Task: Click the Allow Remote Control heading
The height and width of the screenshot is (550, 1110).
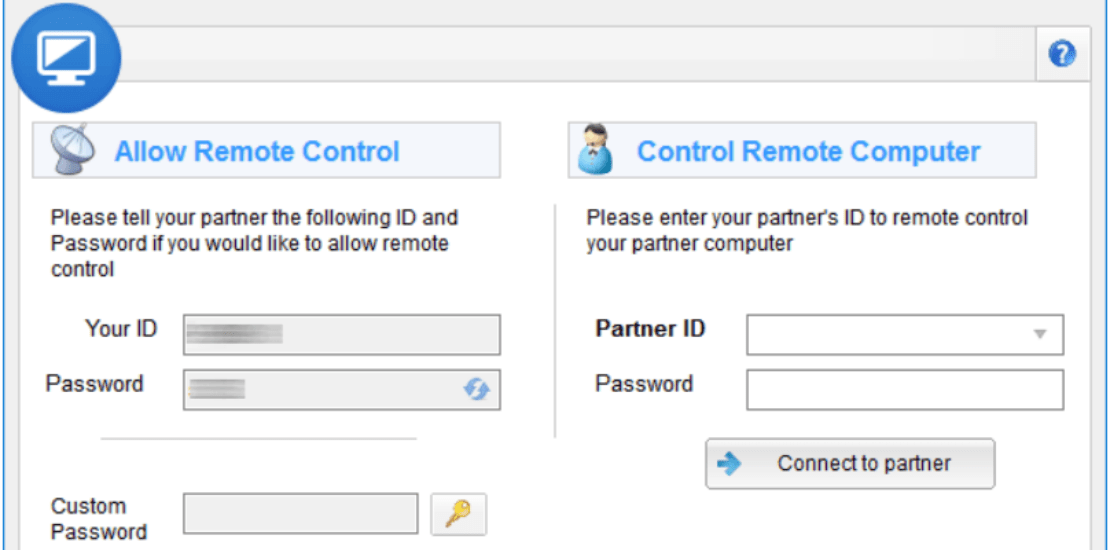Action: [x=257, y=151]
